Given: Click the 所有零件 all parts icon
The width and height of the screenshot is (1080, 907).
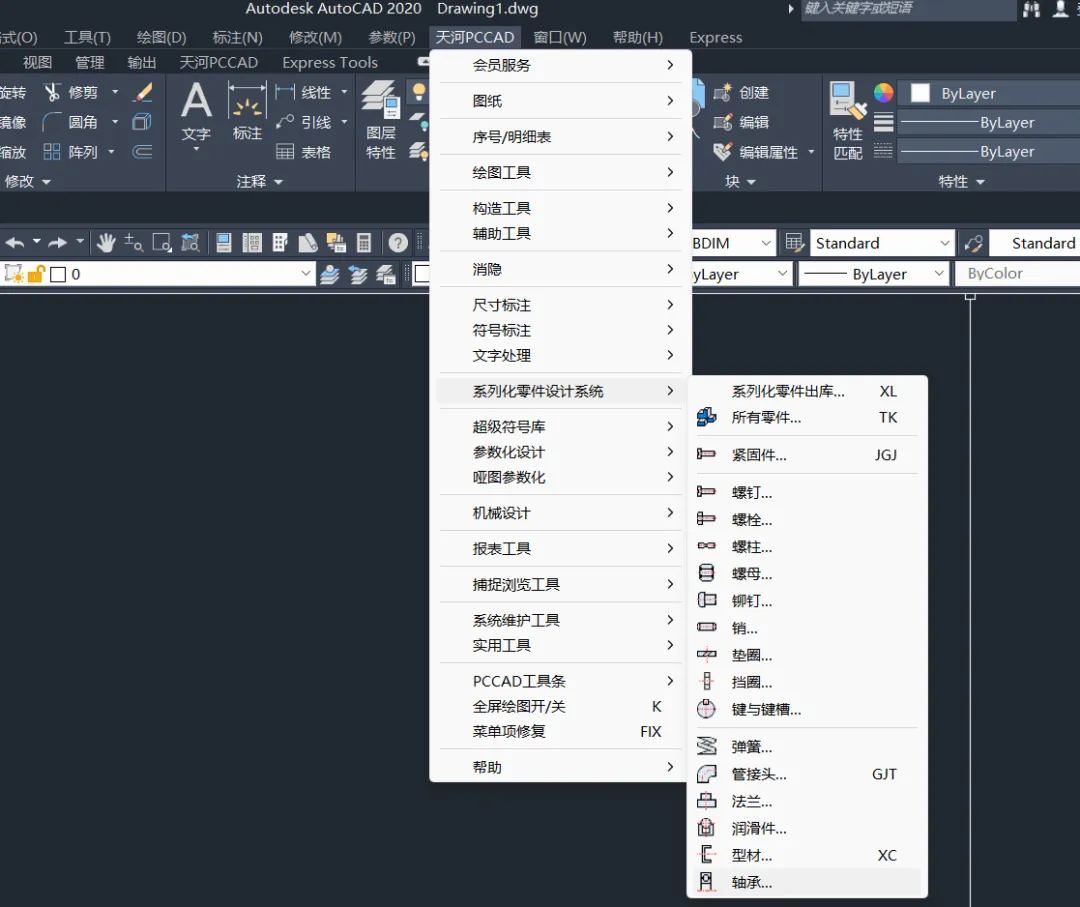Looking at the screenshot, I should [x=706, y=417].
